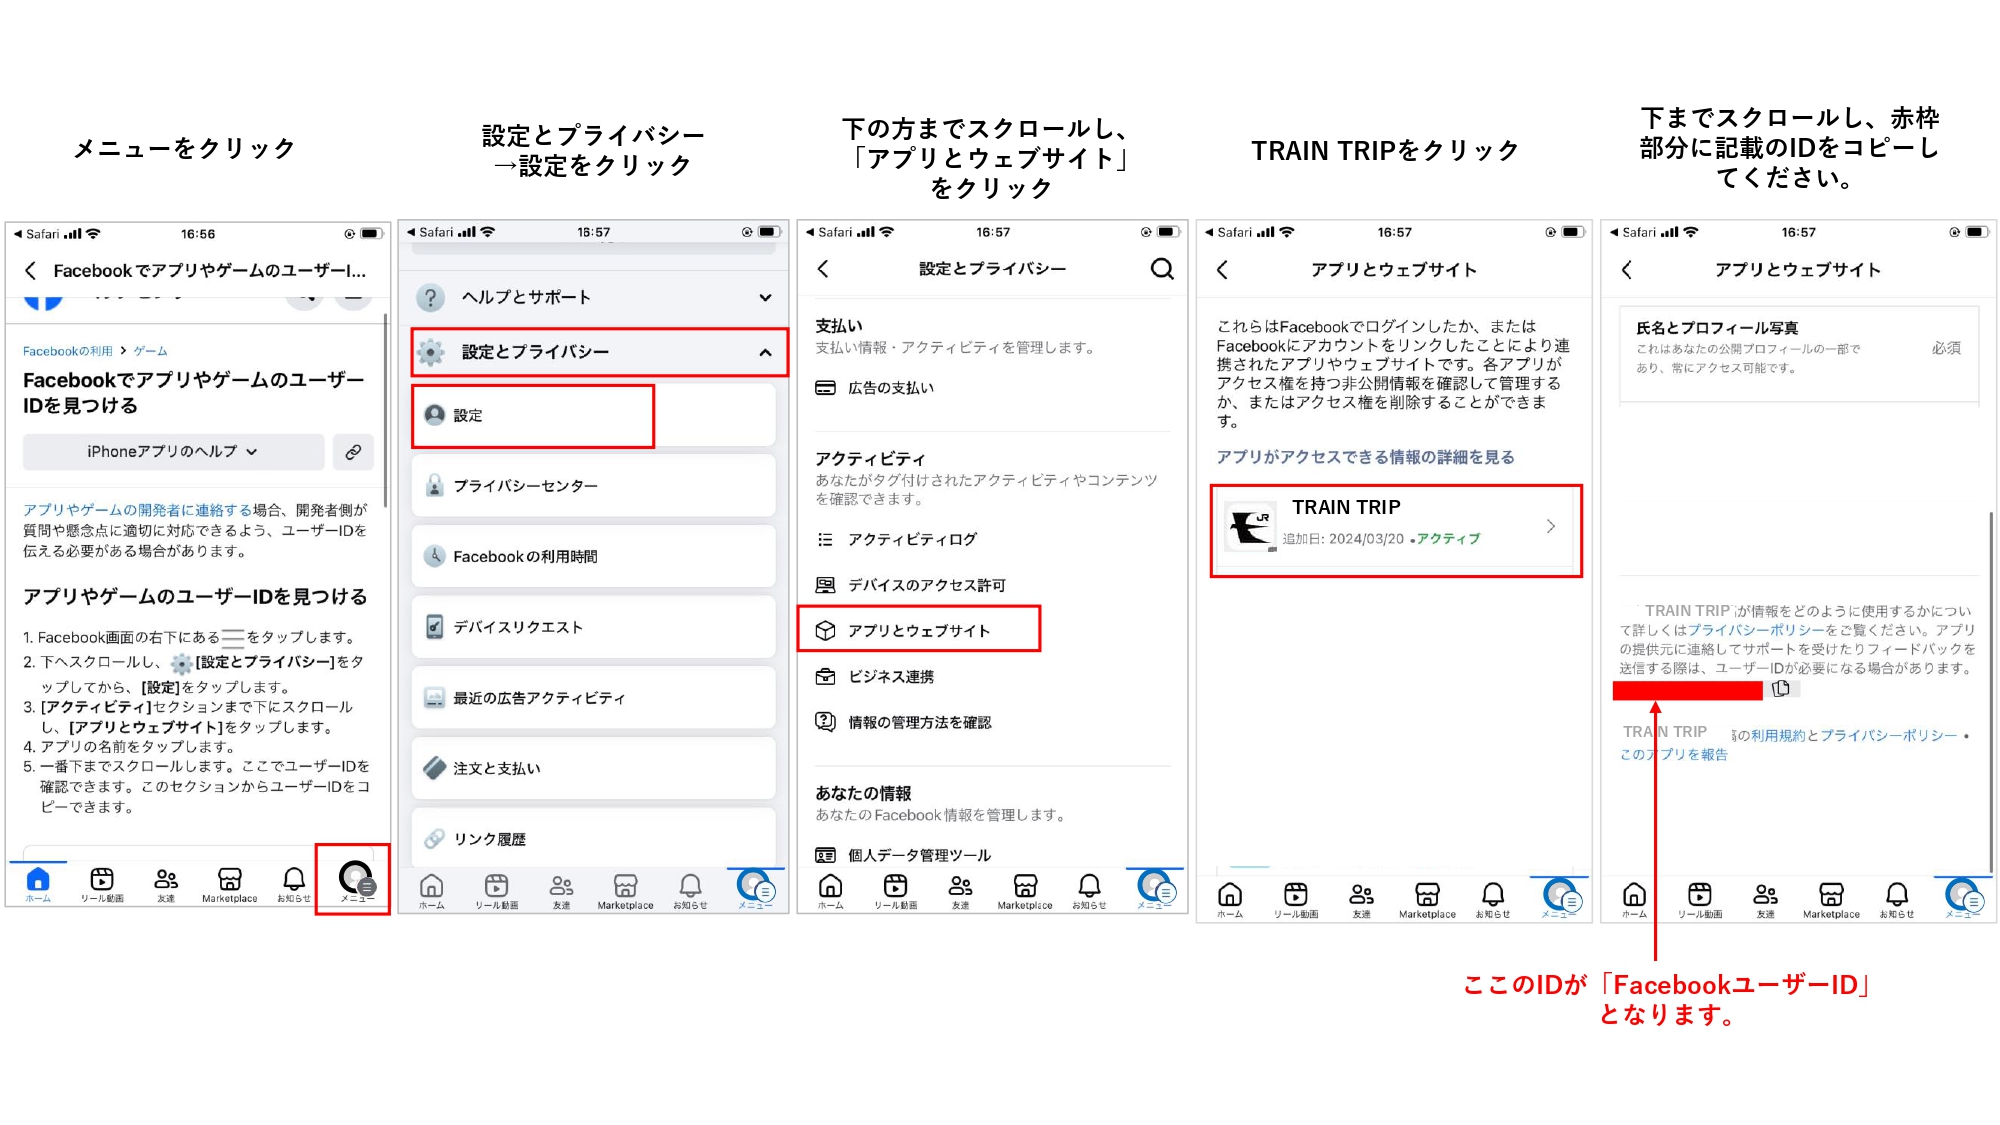
Task: Open Facebookの利用時間 menu entry
Action: point(594,557)
